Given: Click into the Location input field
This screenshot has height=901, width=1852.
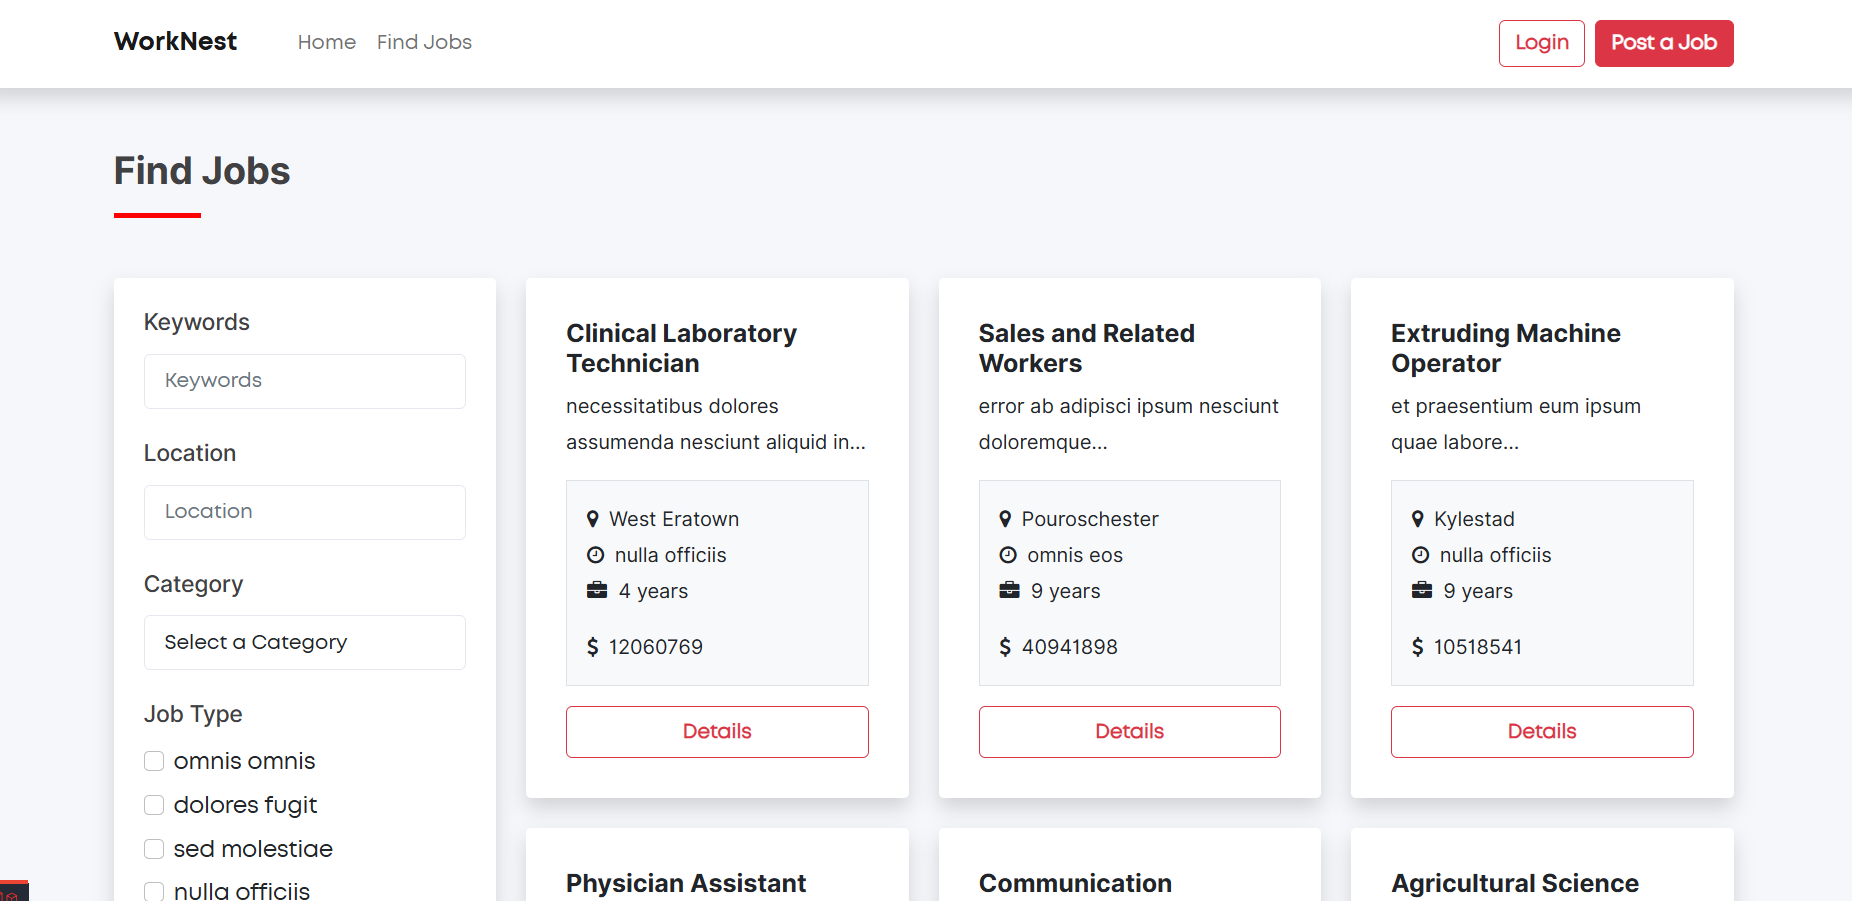Looking at the screenshot, I should point(305,512).
